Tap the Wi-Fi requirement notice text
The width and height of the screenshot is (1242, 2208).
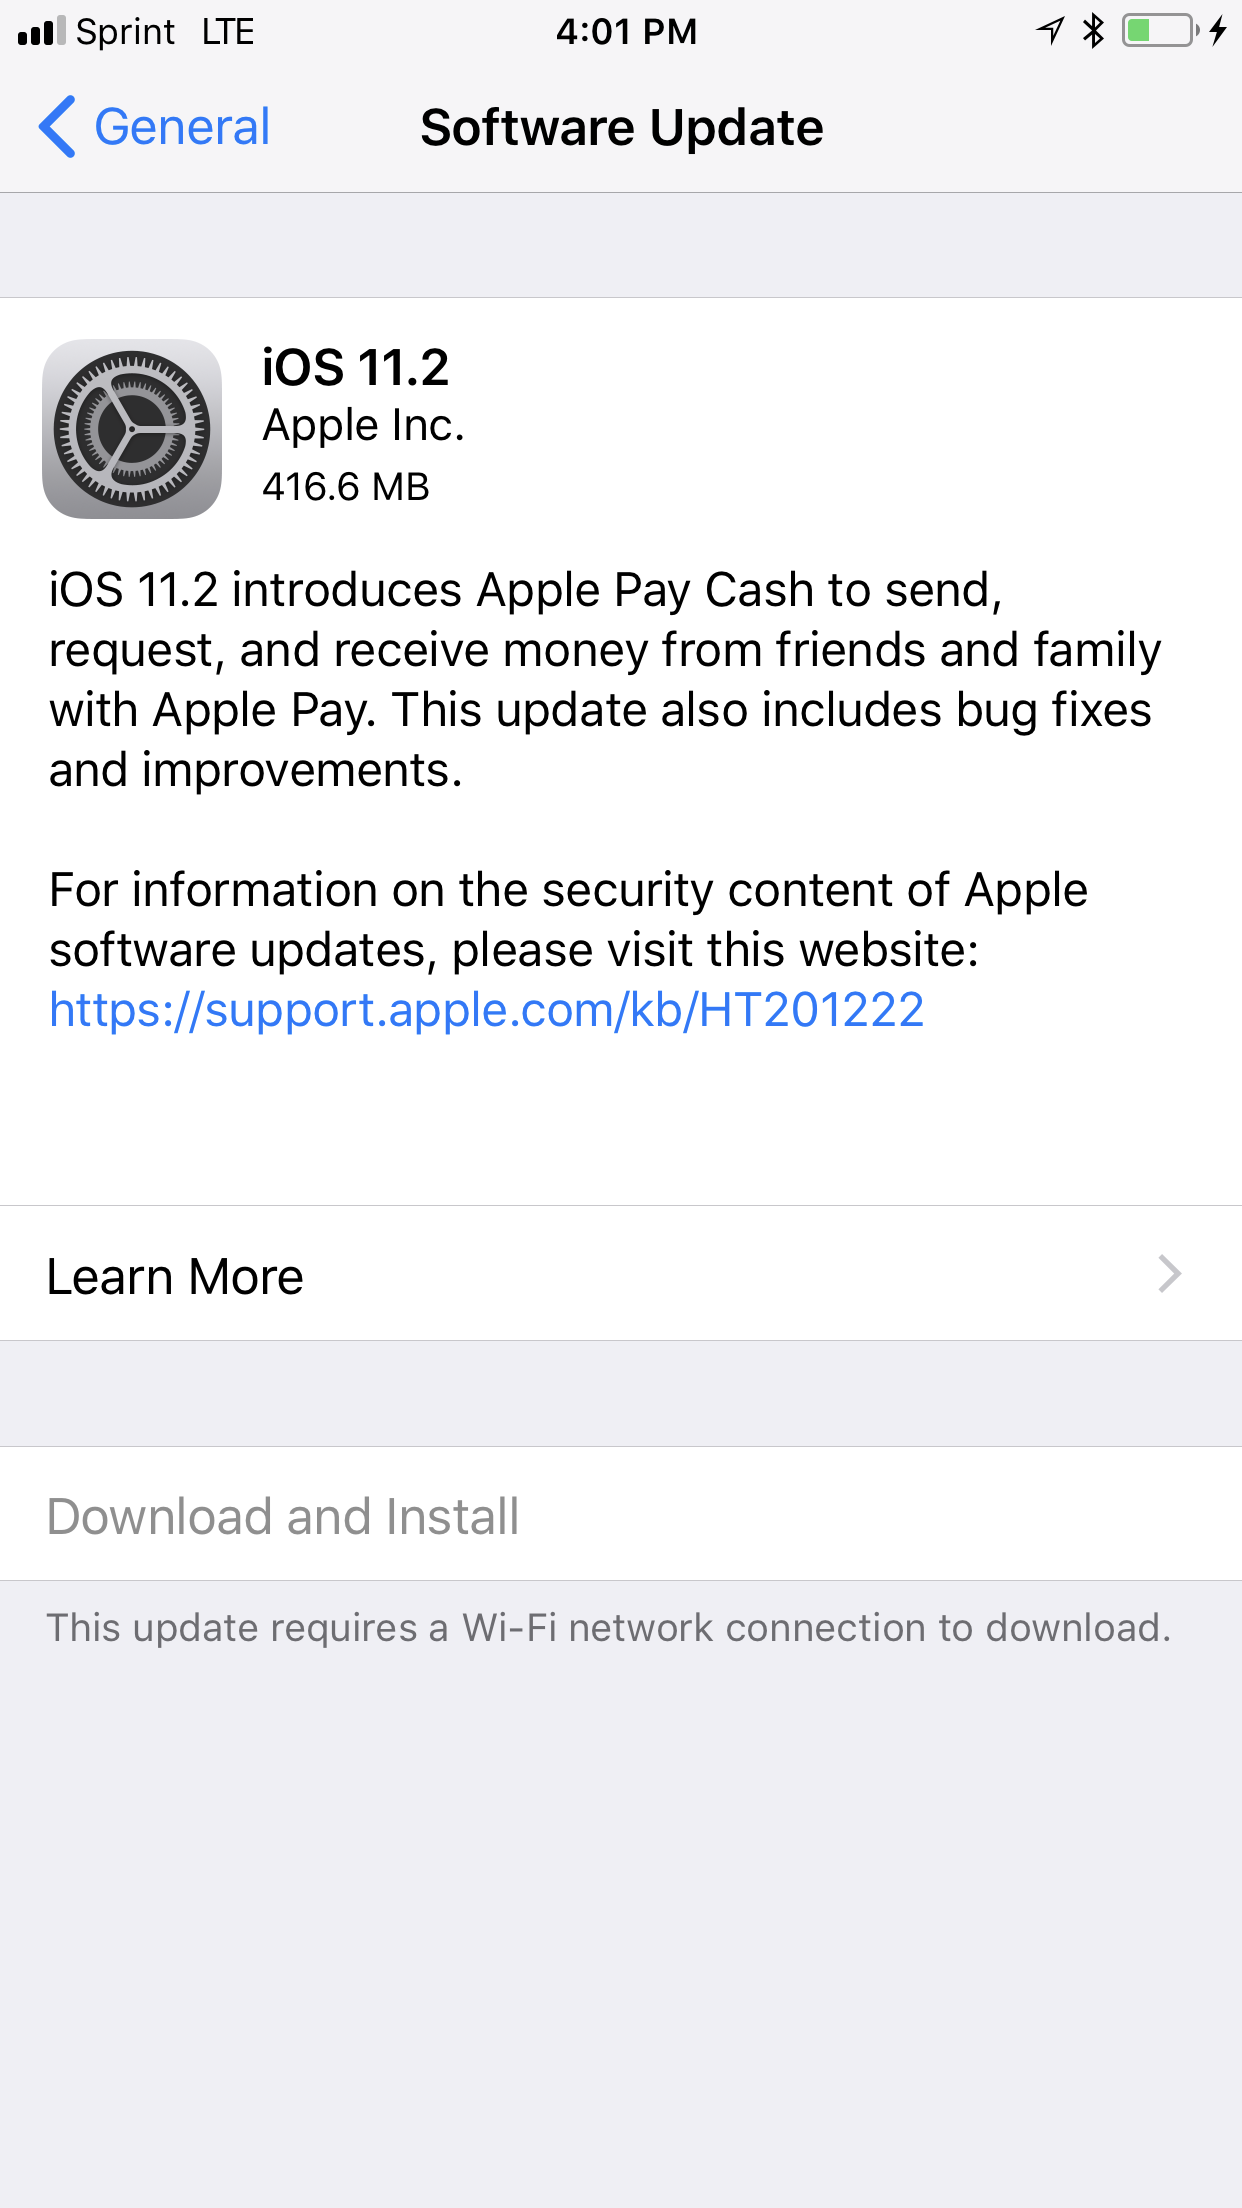[609, 1628]
